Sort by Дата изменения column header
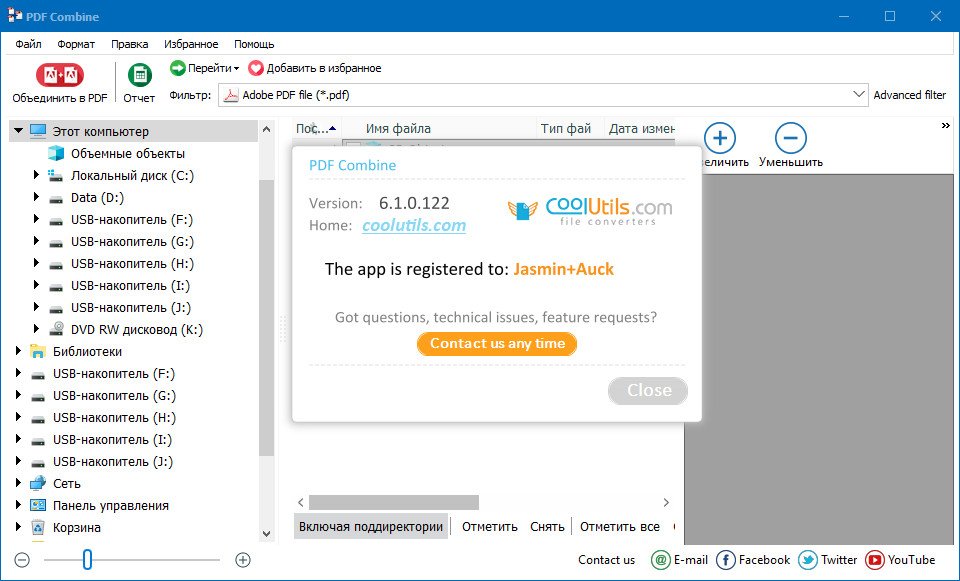Viewport: 960px width, 581px height. tap(640, 129)
